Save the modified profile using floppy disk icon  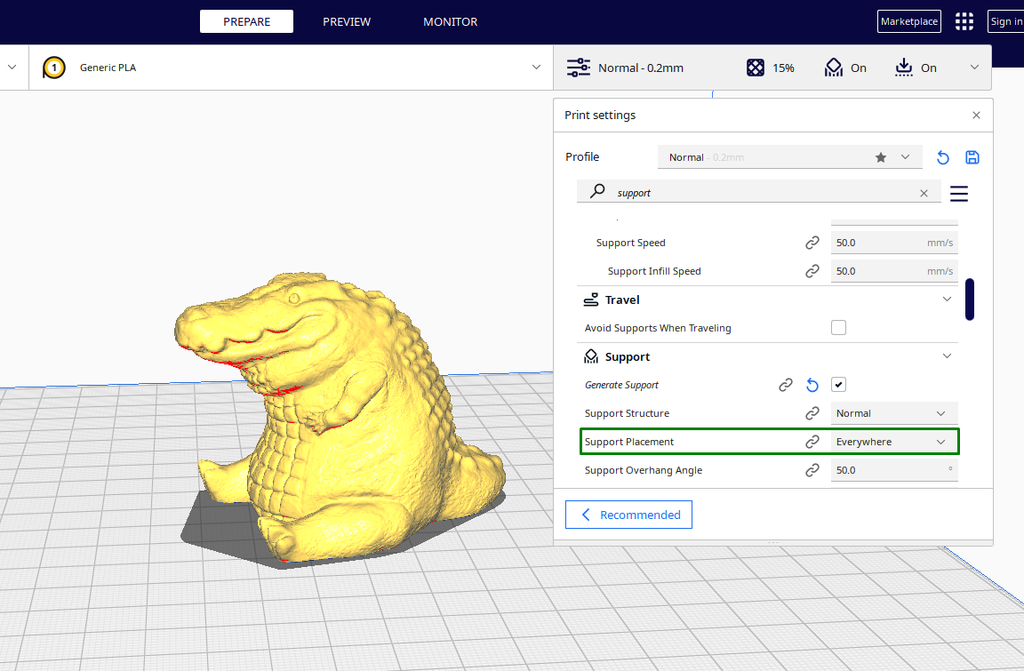(x=971, y=157)
